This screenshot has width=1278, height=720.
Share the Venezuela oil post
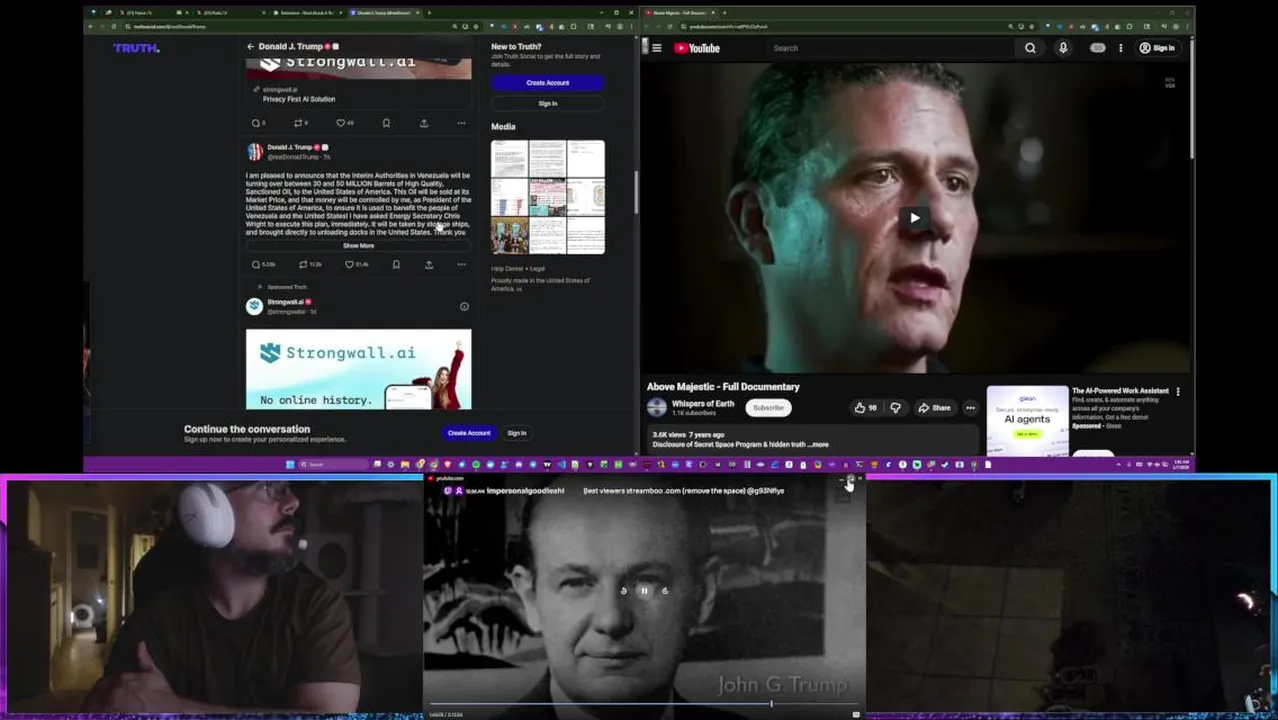point(429,265)
